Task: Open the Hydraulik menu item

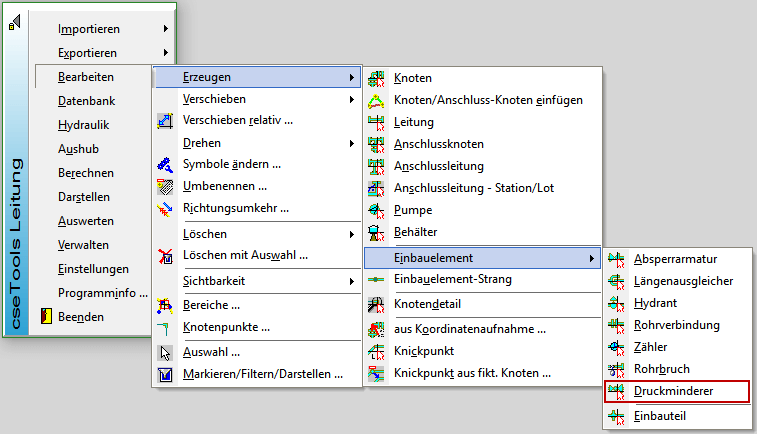Action: point(83,125)
